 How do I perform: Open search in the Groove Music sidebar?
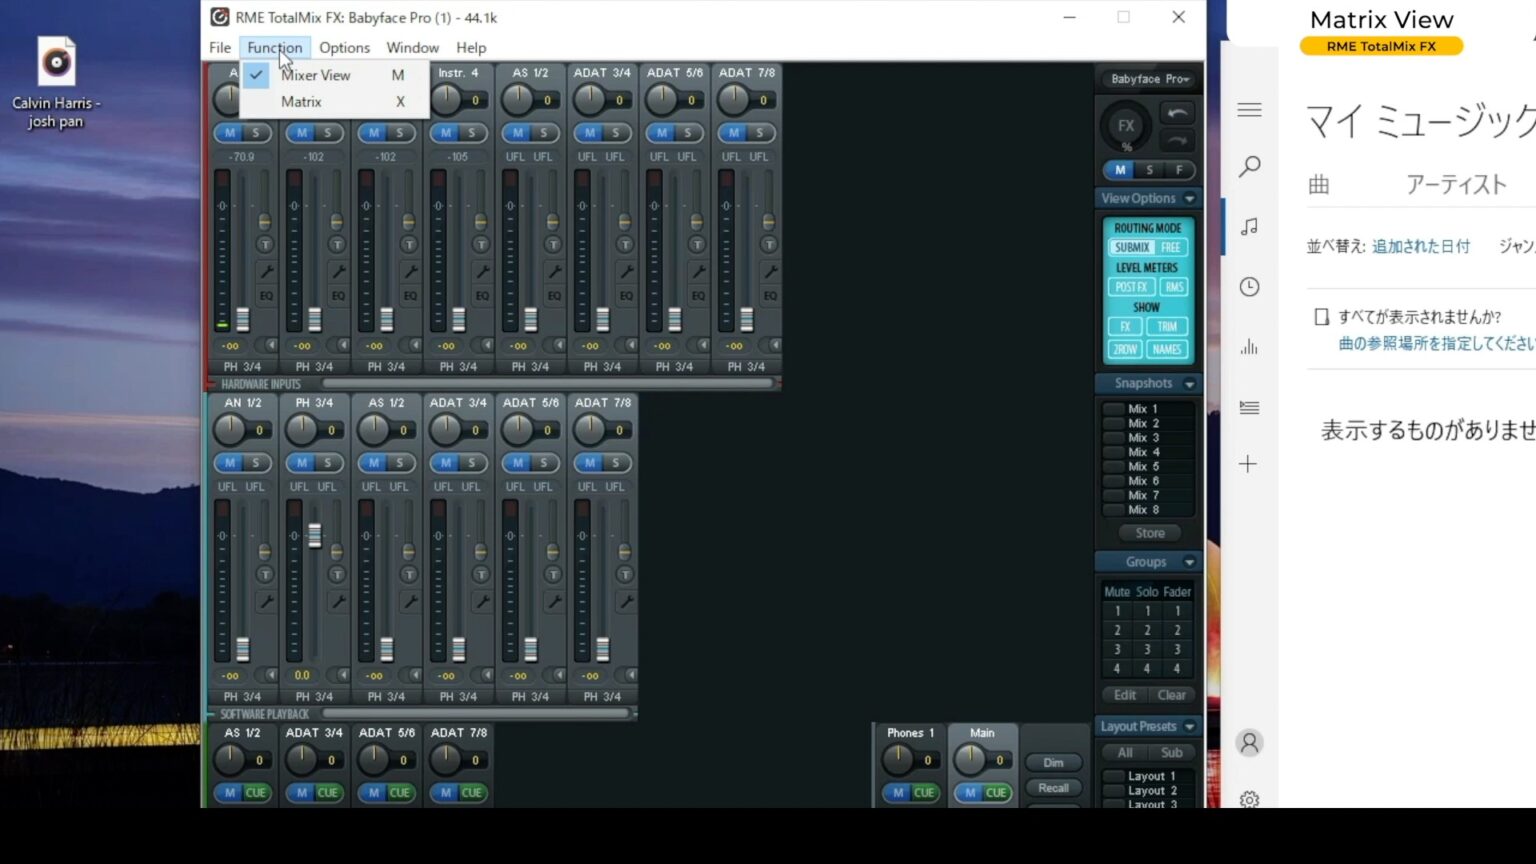click(1249, 167)
